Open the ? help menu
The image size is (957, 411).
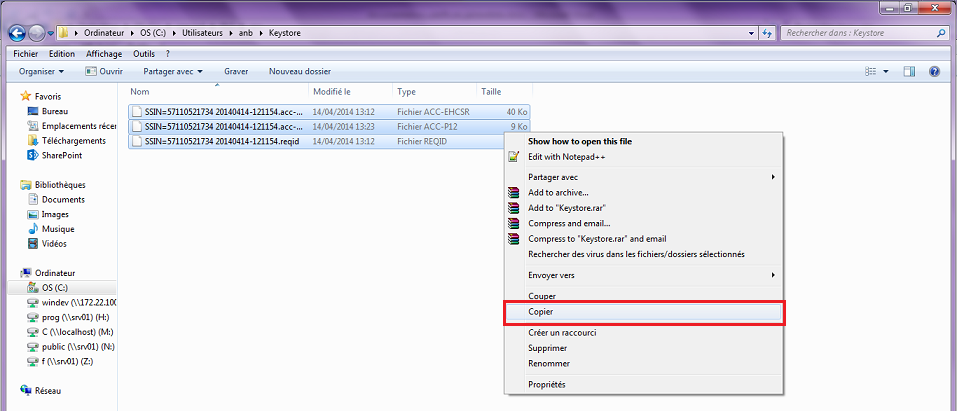167,54
